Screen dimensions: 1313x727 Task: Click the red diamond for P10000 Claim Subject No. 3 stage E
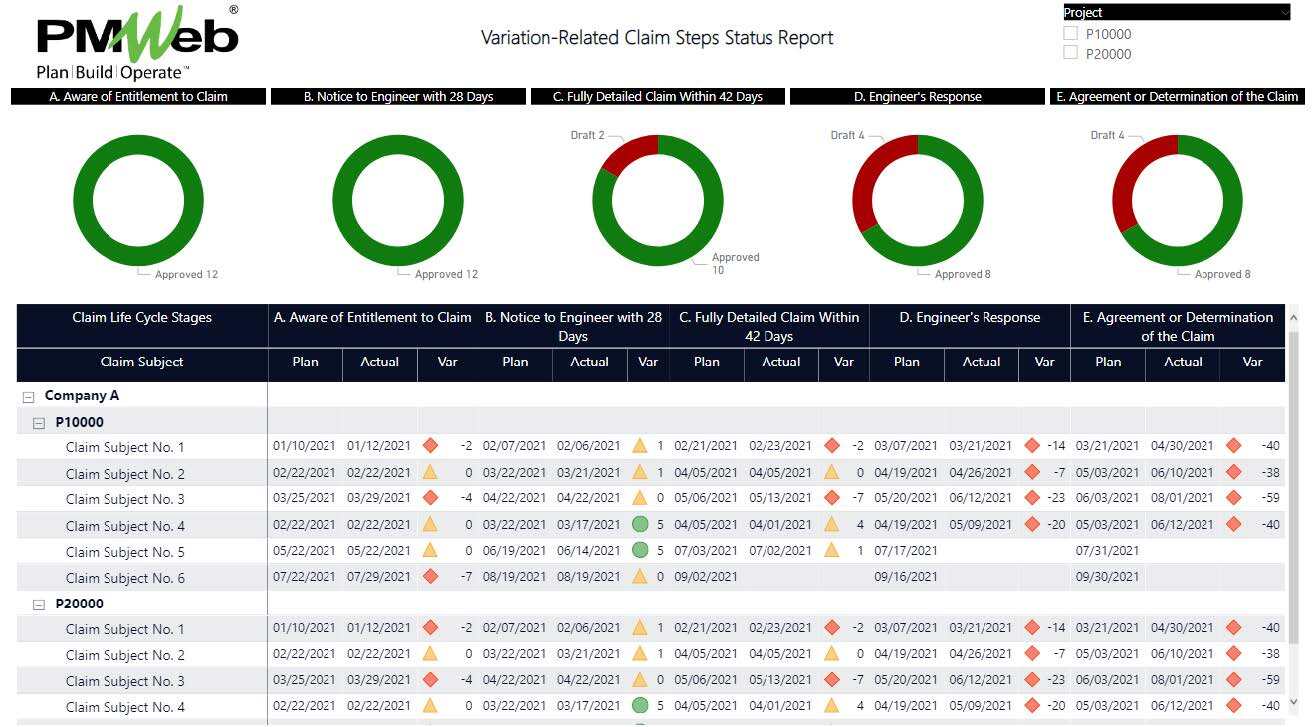click(x=1233, y=498)
